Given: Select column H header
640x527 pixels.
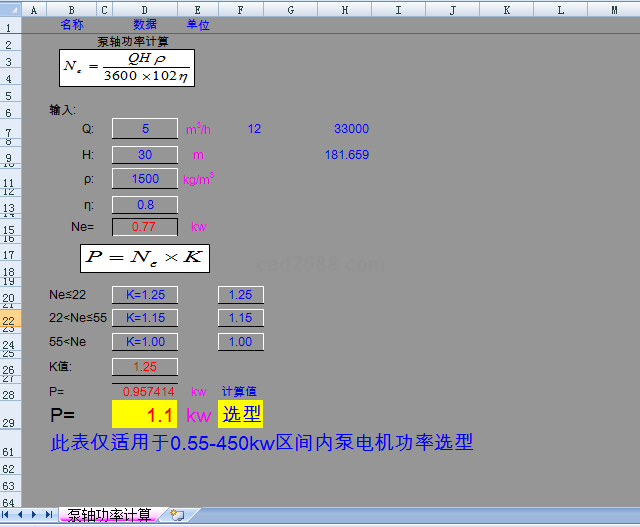Looking at the screenshot, I should 344,9.
